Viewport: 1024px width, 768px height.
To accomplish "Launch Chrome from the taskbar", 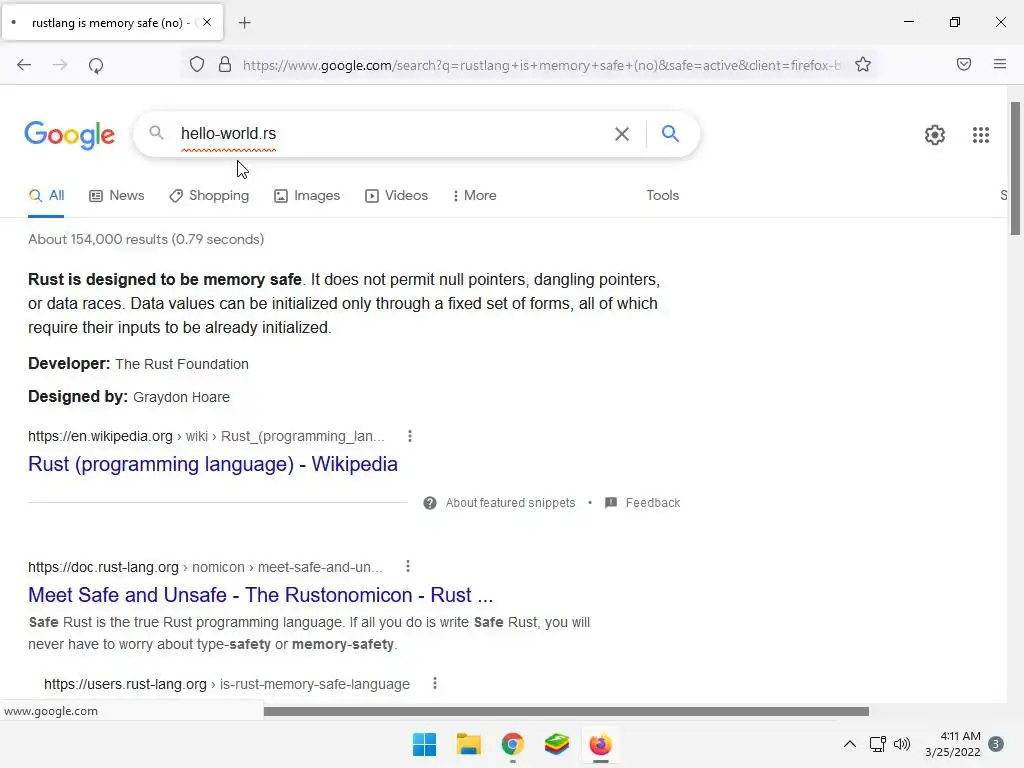I will point(513,744).
